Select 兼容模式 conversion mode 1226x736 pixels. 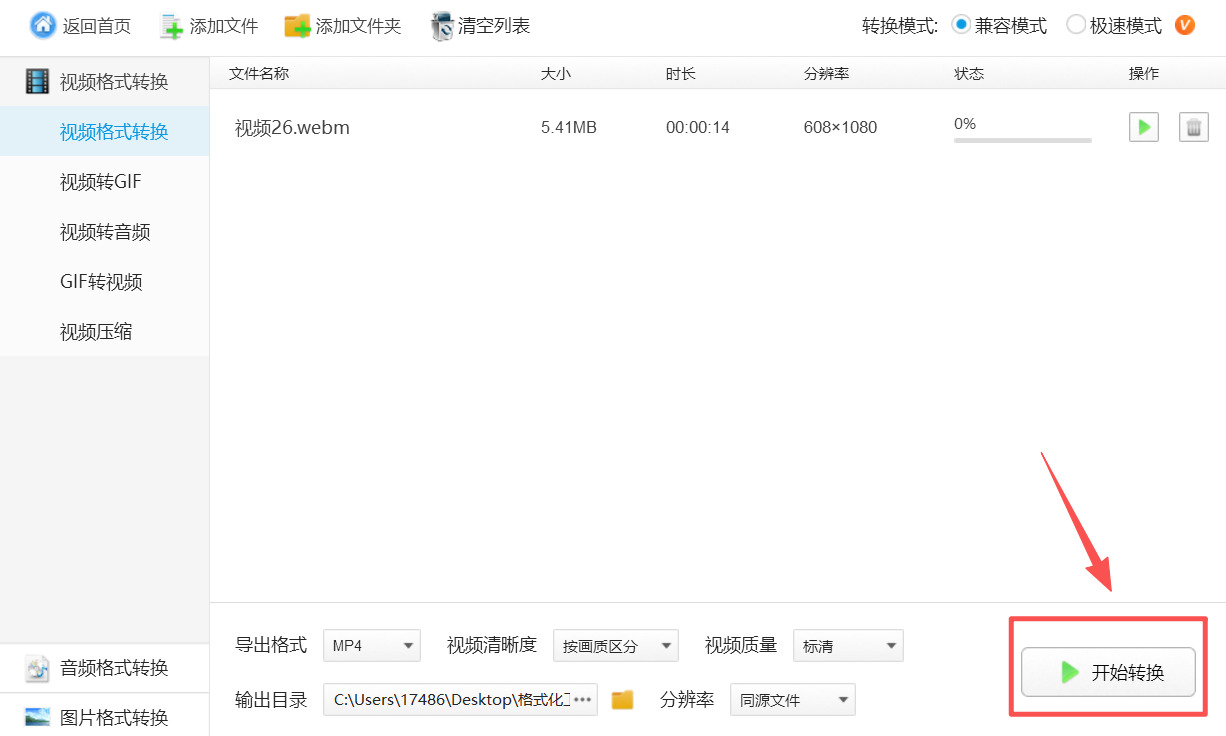pos(961,25)
